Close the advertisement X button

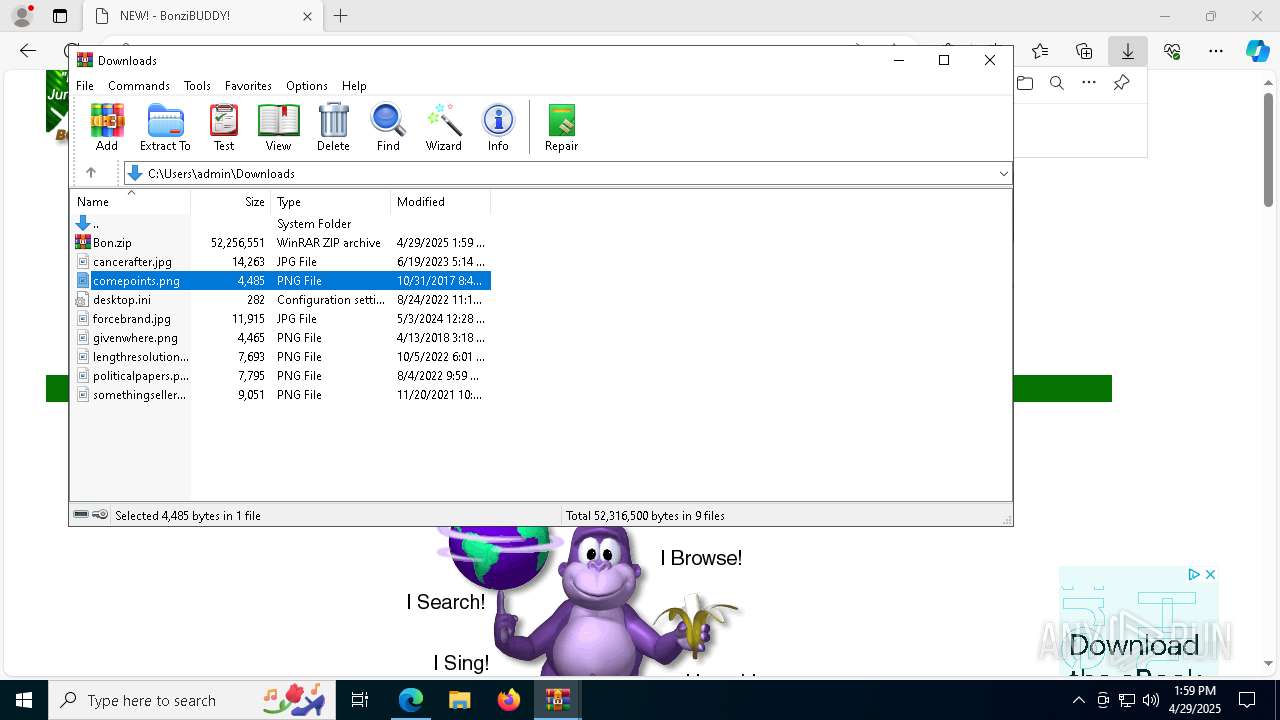tap(1210, 574)
